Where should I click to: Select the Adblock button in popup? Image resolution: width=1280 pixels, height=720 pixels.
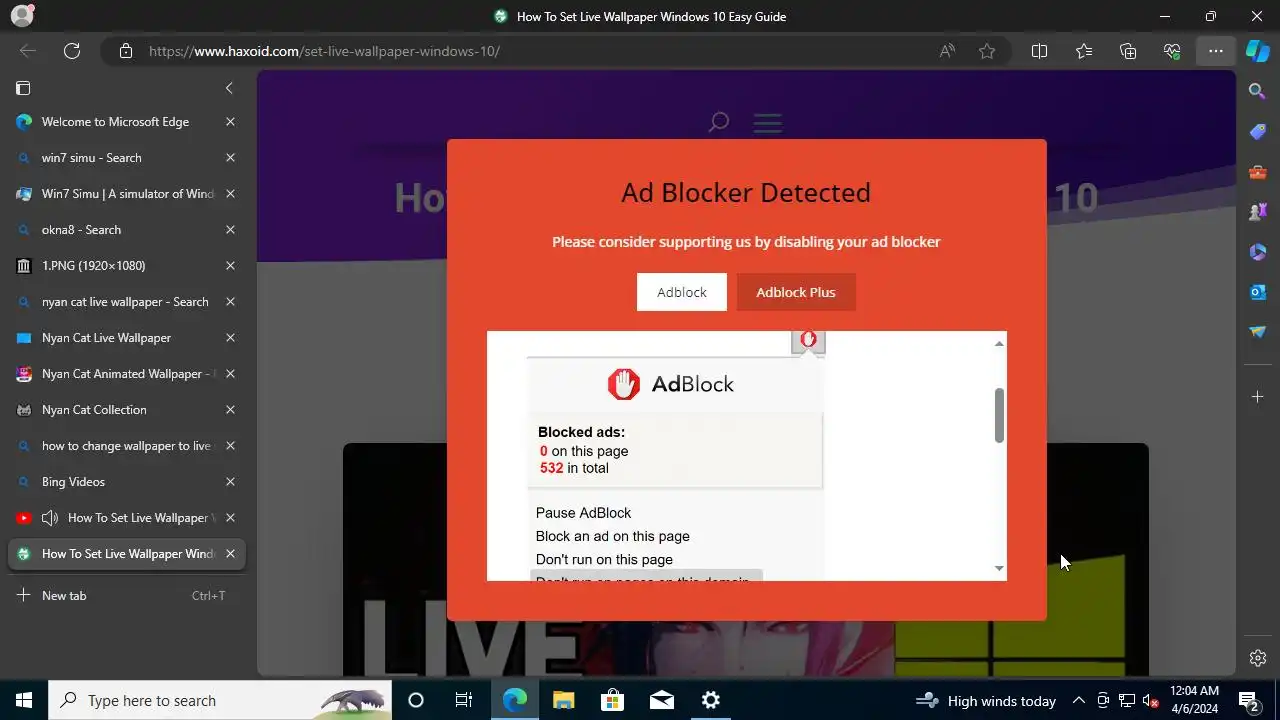click(x=682, y=292)
